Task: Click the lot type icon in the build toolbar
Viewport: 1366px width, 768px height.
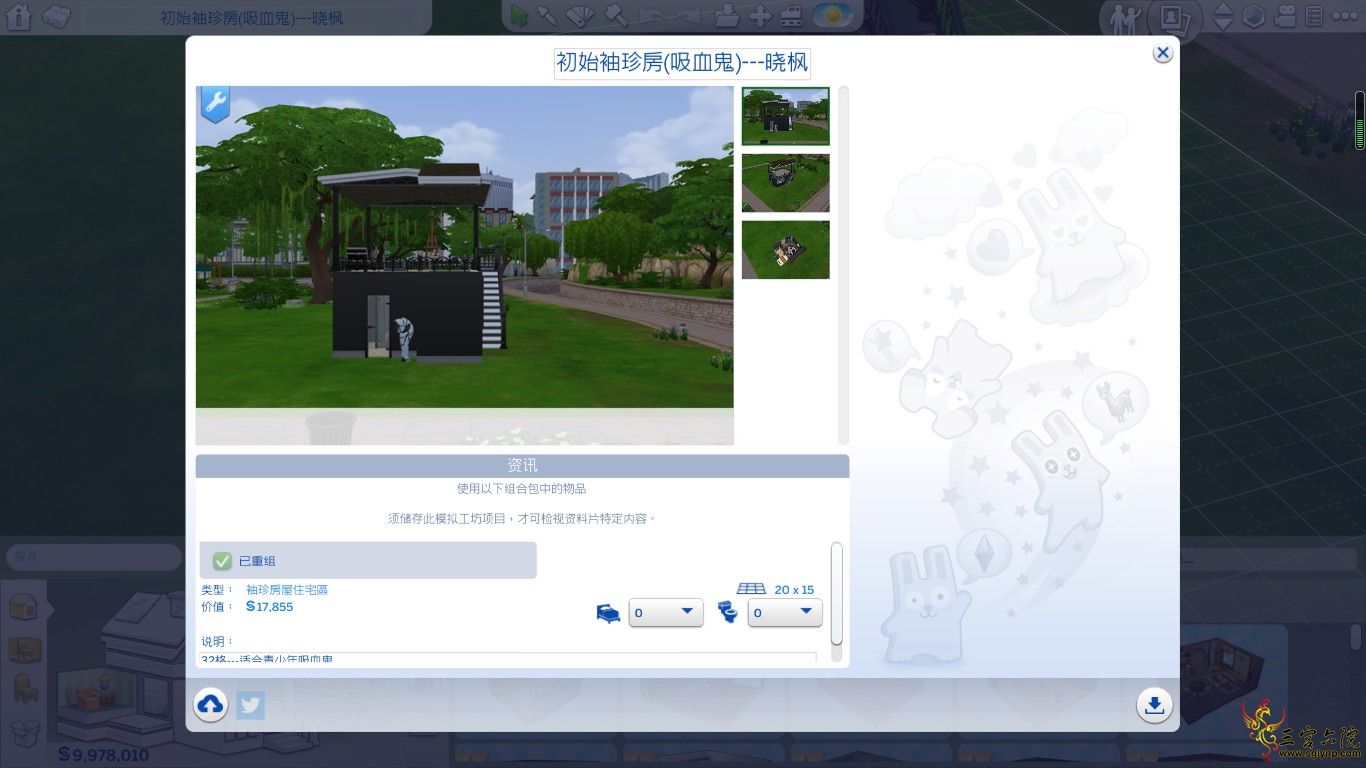Action: coord(791,16)
